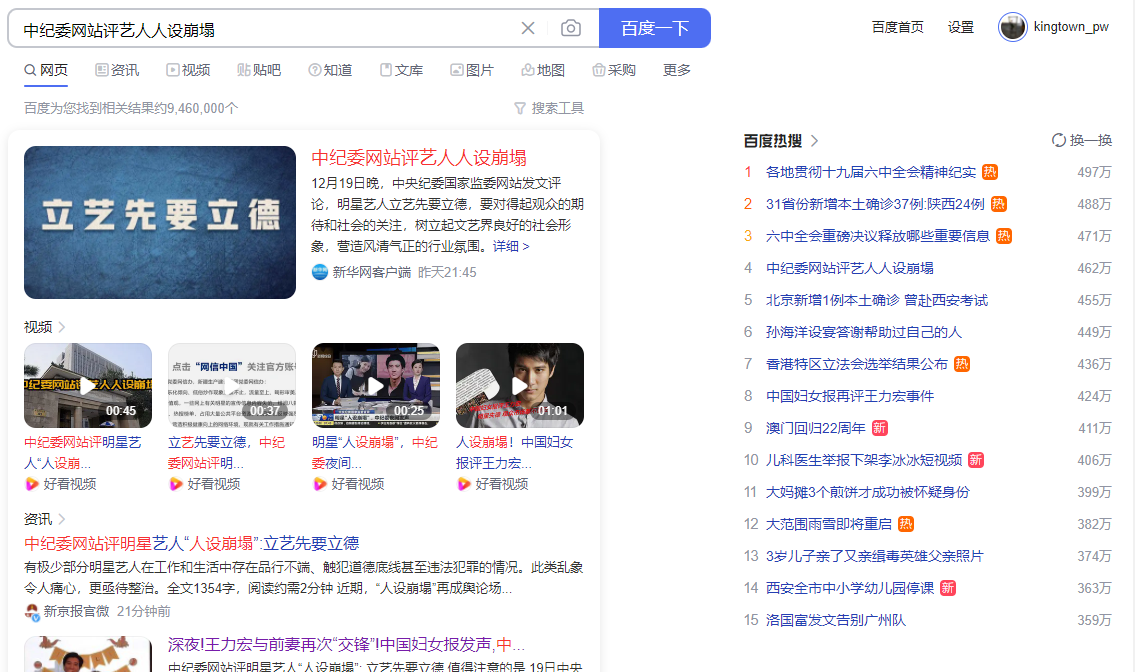Screen dimensions: 1135x672
Task: Open hot search 洛国富发文告别广州队
Action: (x=835, y=620)
